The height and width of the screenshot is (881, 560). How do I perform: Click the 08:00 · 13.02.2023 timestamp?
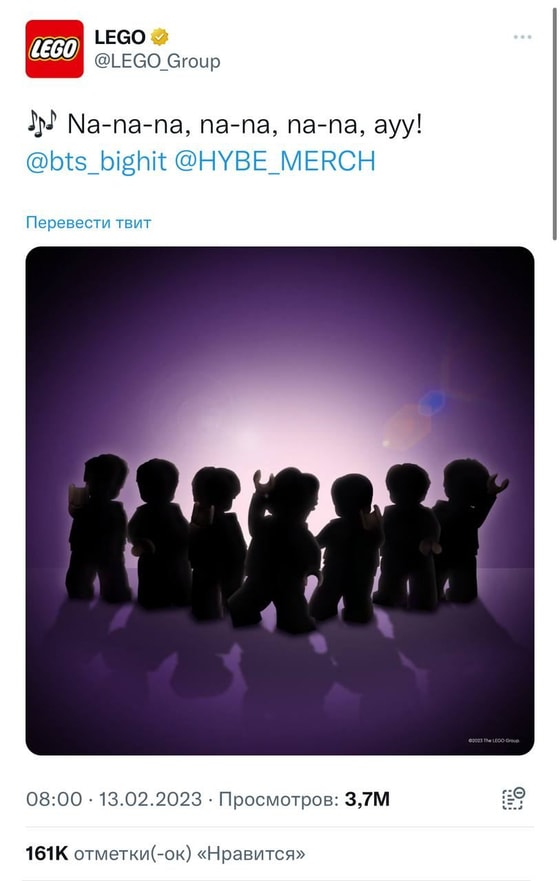[113, 799]
